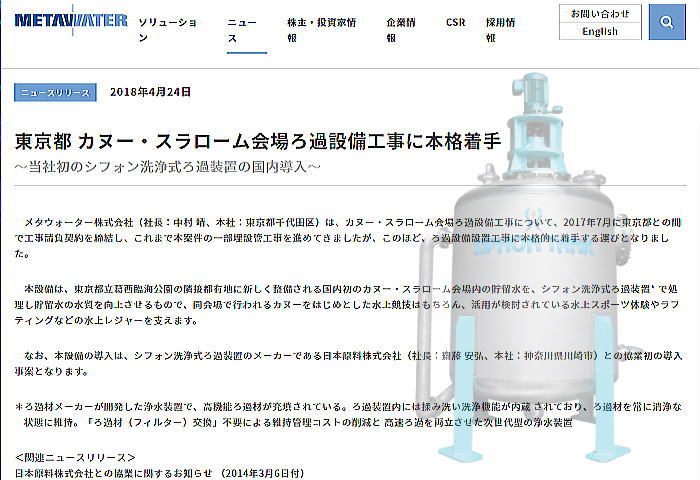Click the subtitle 当社初のシフォン洗浄式ろ過装置の国内導入

[167, 167]
